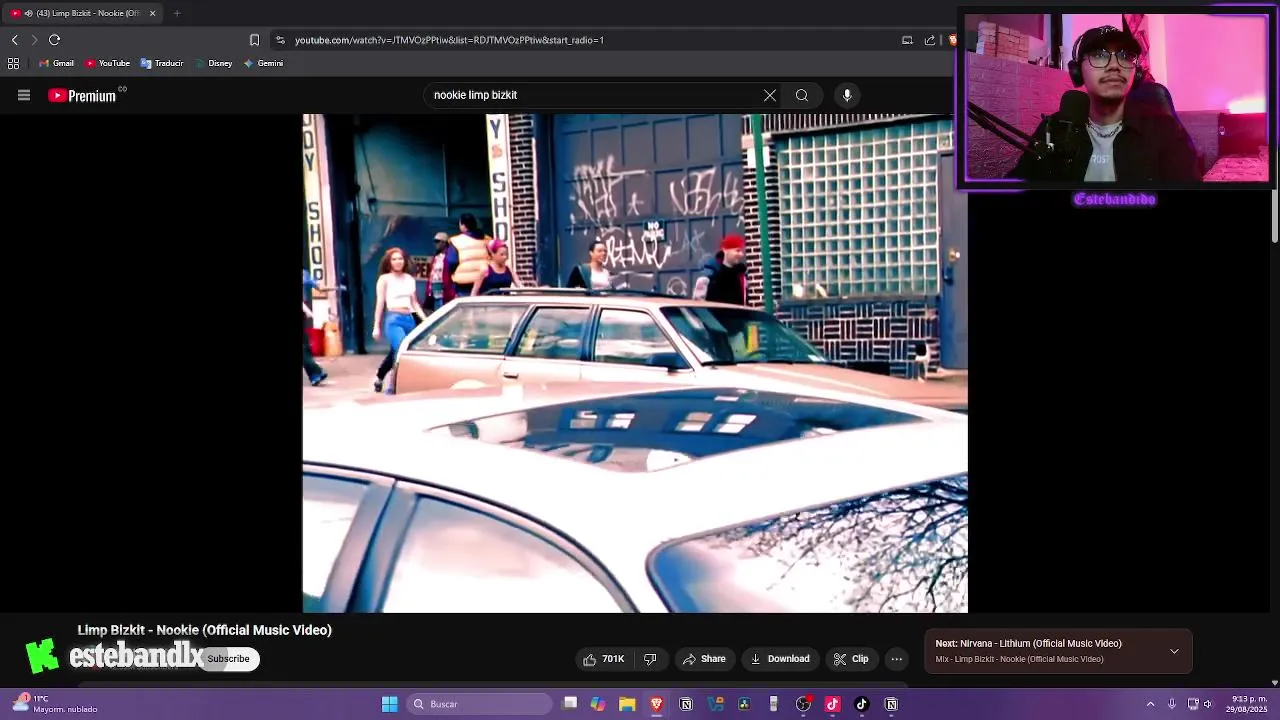This screenshot has width=1280, height=720.
Task: Close the Limp Bizkit browser tab
Action: pos(152,13)
